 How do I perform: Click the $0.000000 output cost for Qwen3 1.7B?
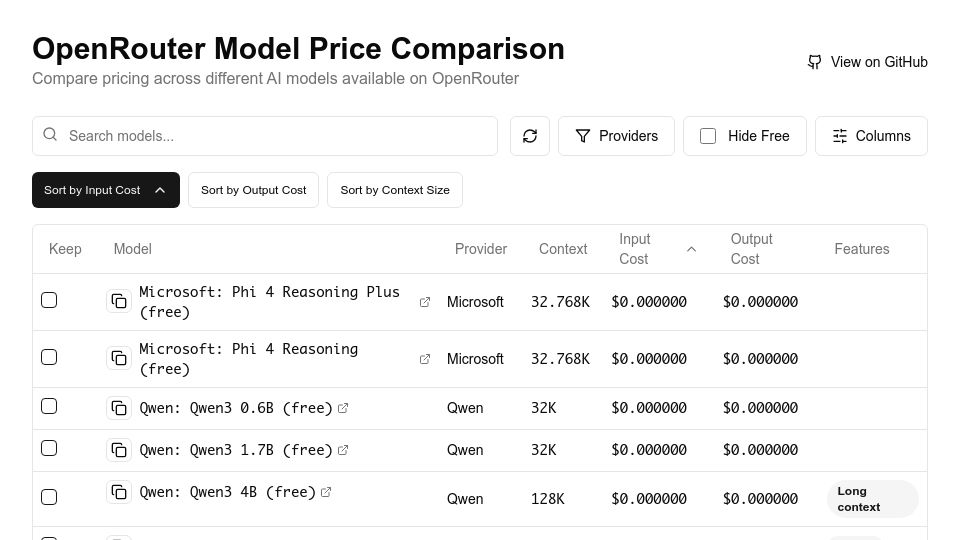(x=760, y=450)
